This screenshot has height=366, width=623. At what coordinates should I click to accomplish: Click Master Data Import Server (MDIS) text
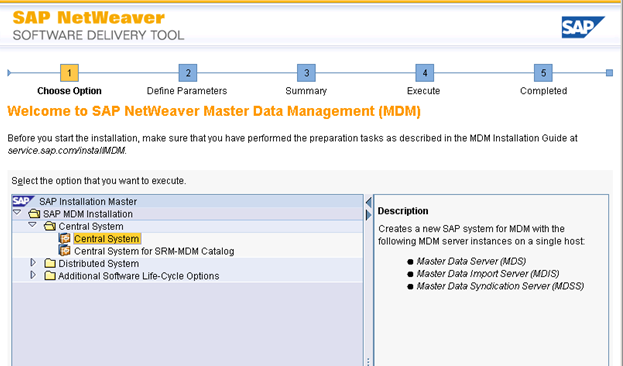[488, 274]
